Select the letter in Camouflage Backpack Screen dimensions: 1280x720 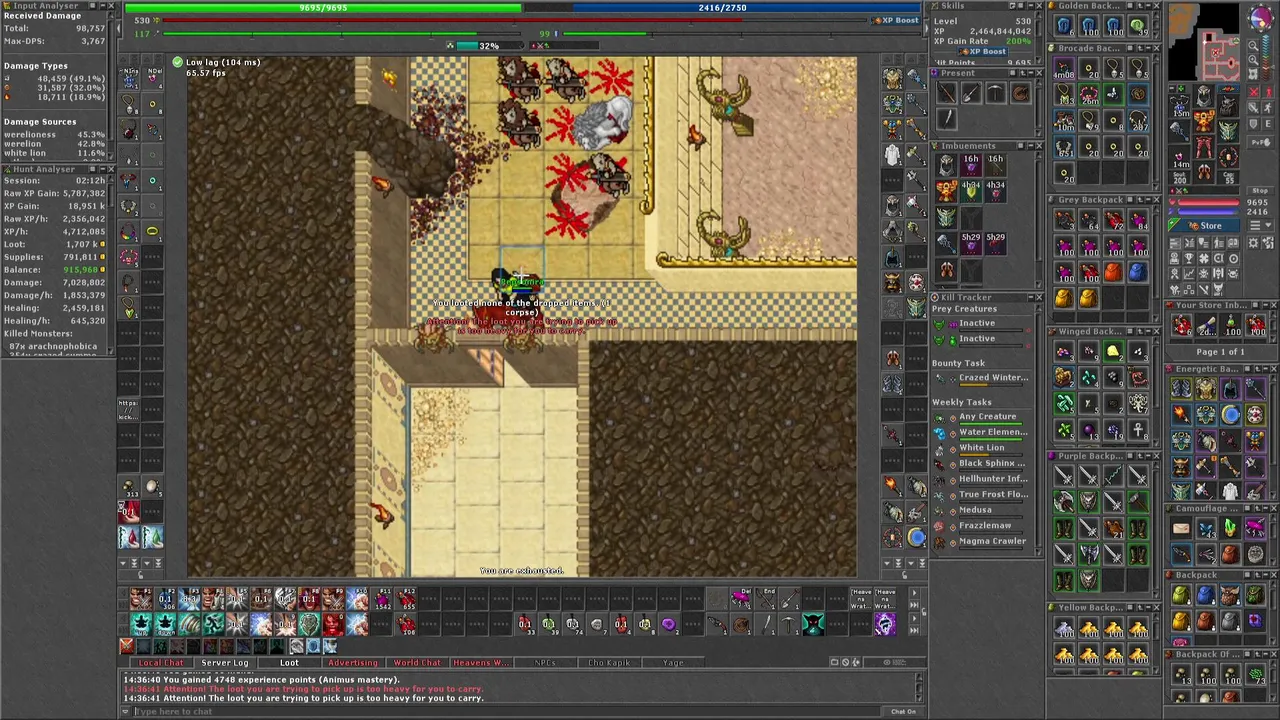click(x=1181, y=529)
